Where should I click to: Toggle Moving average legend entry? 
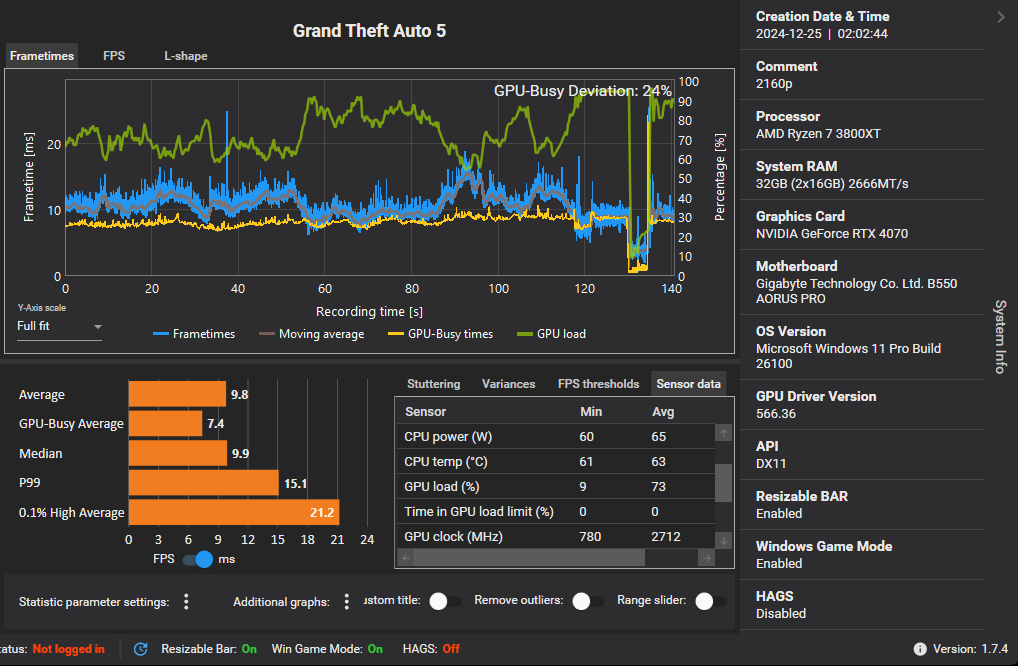312,334
